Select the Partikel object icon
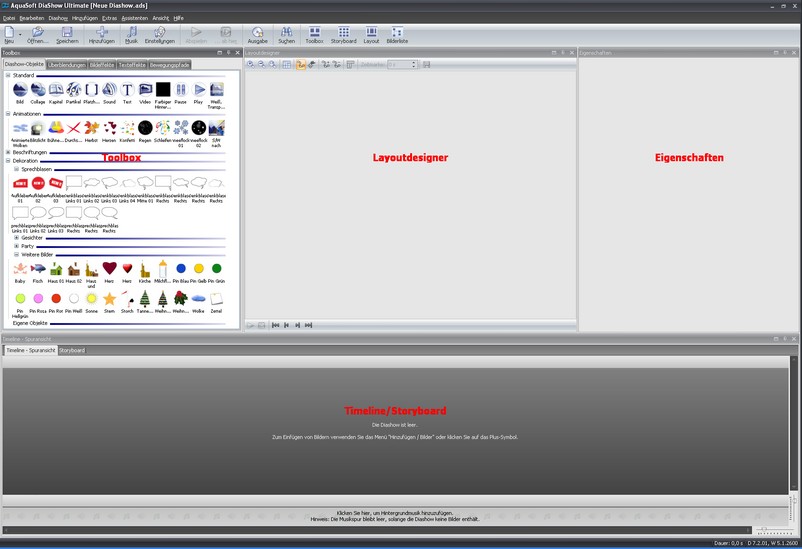The height and width of the screenshot is (549, 802). [73, 91]
